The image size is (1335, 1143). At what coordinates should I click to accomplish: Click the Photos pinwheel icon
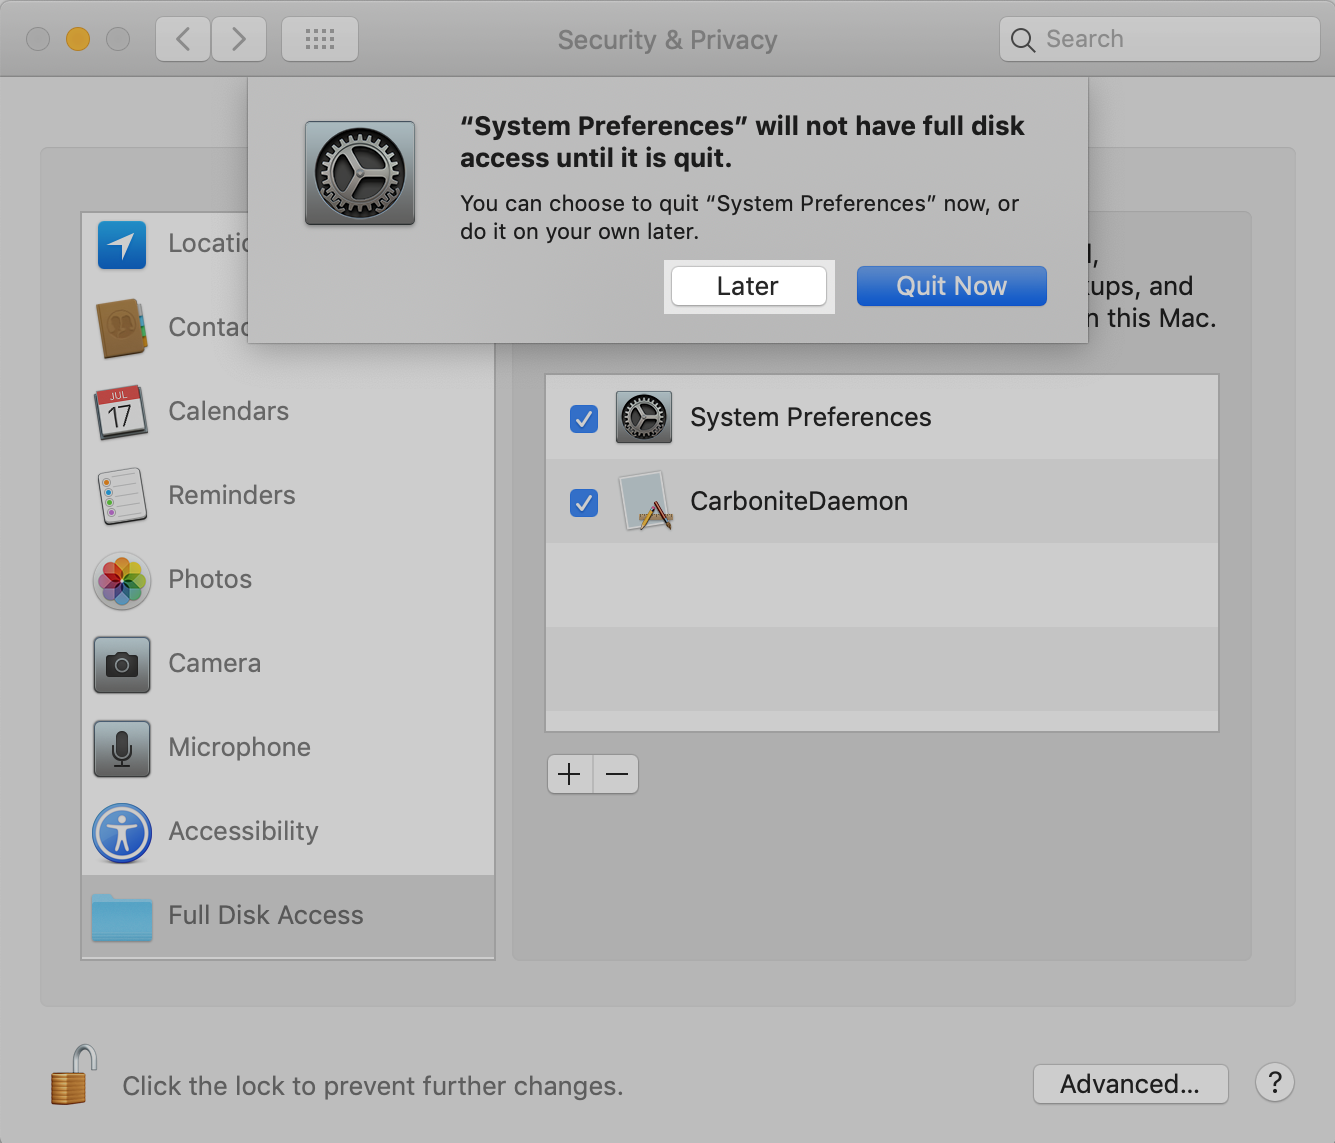121,581
